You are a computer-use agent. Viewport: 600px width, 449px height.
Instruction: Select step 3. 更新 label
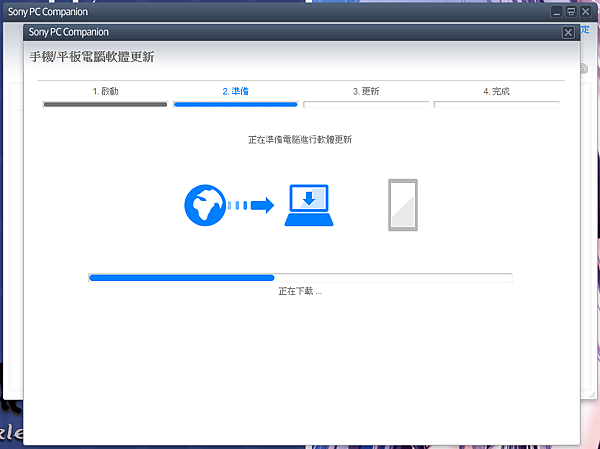[x=366, y=91]
